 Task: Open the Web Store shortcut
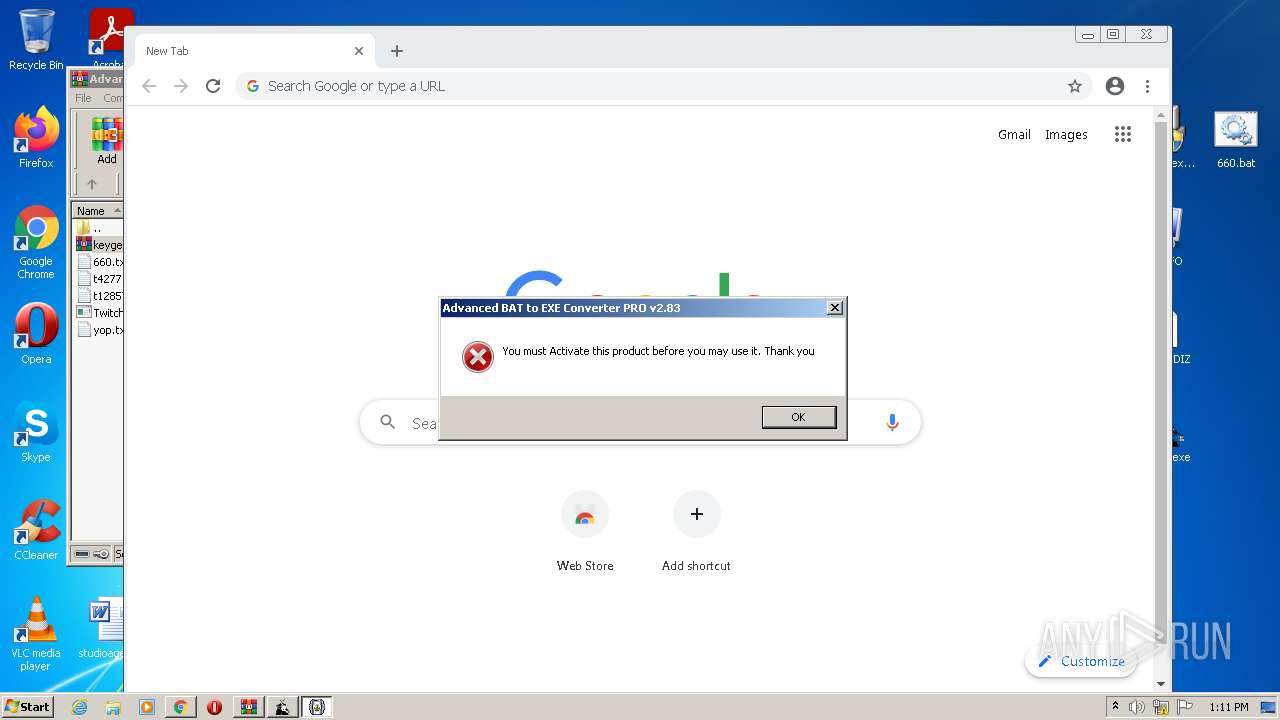click(585, 531)
